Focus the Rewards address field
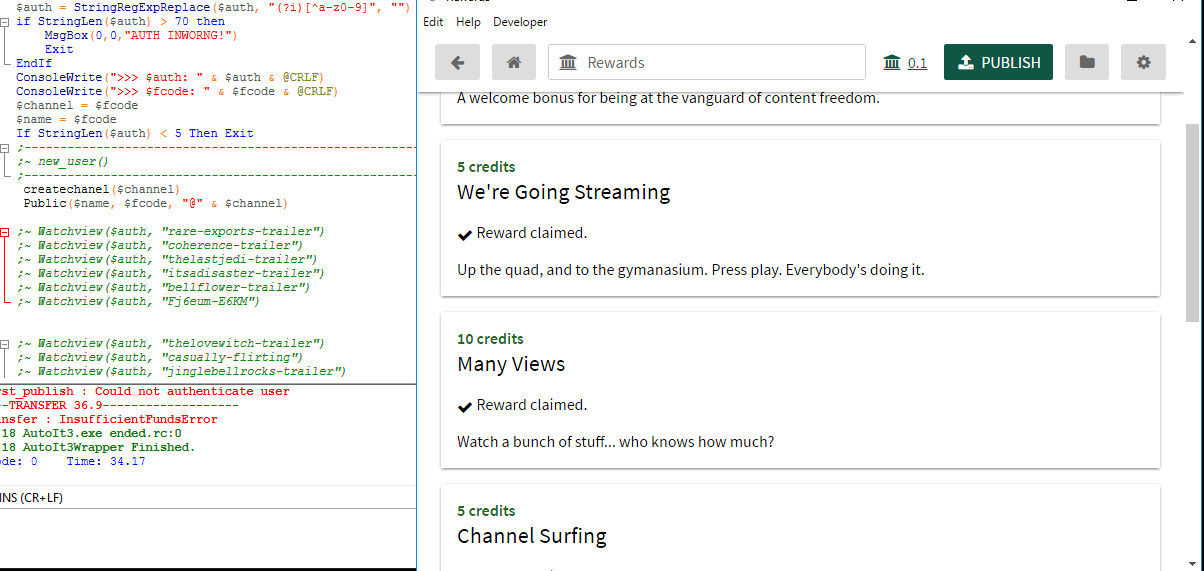This screenshot has width=1204, height=571. [x=707, y=62]
